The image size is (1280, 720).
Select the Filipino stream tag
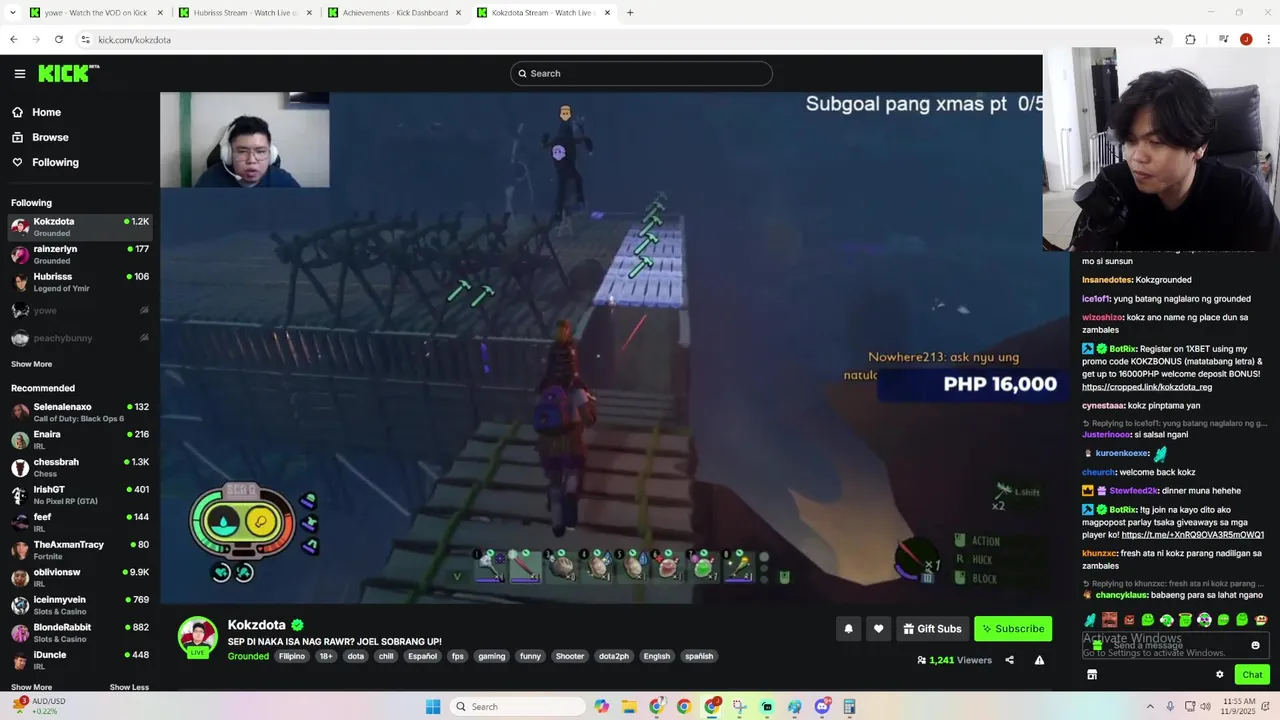click(x=292, y=656)
